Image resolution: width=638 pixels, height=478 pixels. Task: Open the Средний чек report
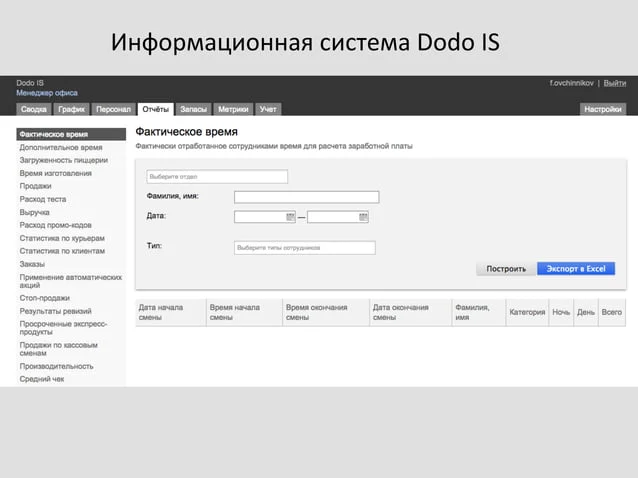(x=42, y=379)
